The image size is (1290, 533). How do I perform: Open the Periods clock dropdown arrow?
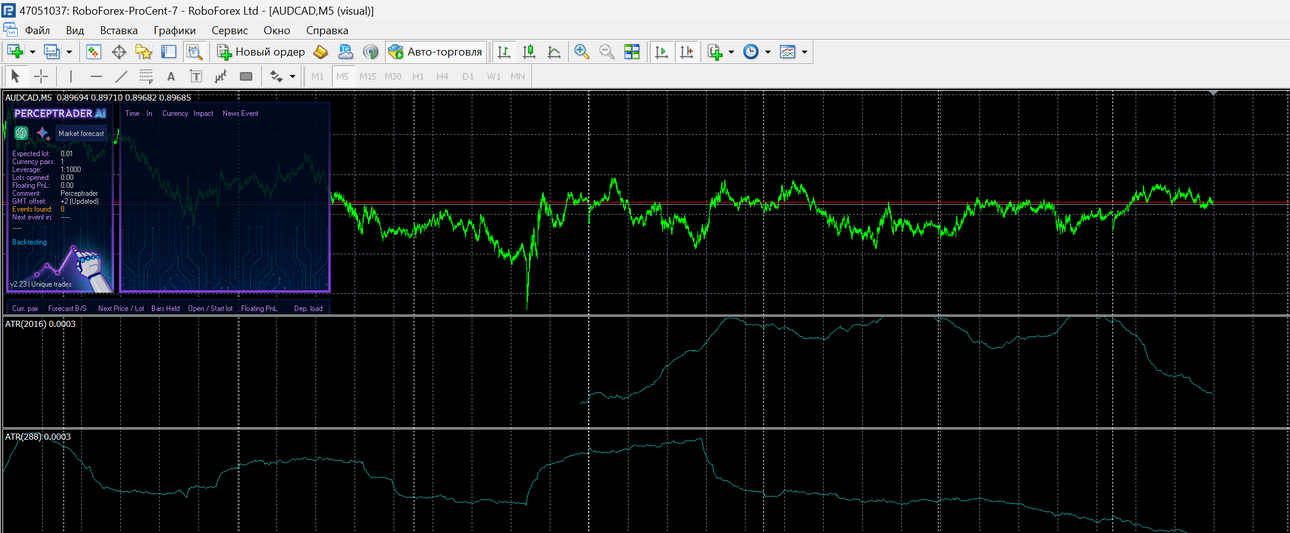point(768,51)
